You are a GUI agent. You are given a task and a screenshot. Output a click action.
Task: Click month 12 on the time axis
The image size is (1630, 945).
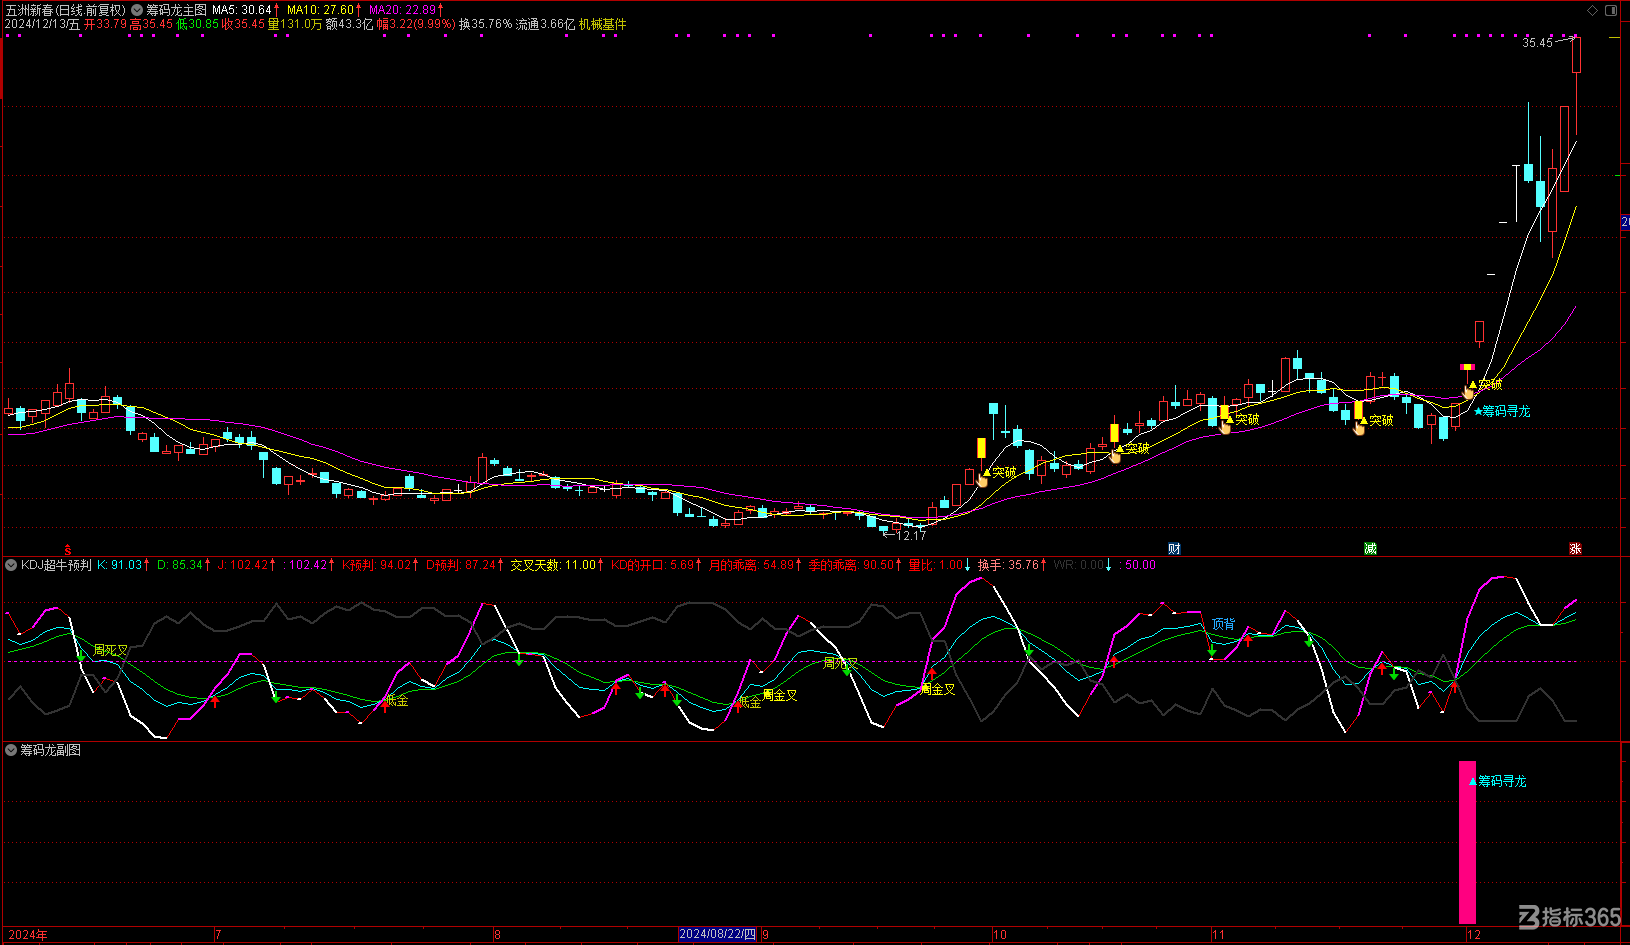pos(1474,935)
